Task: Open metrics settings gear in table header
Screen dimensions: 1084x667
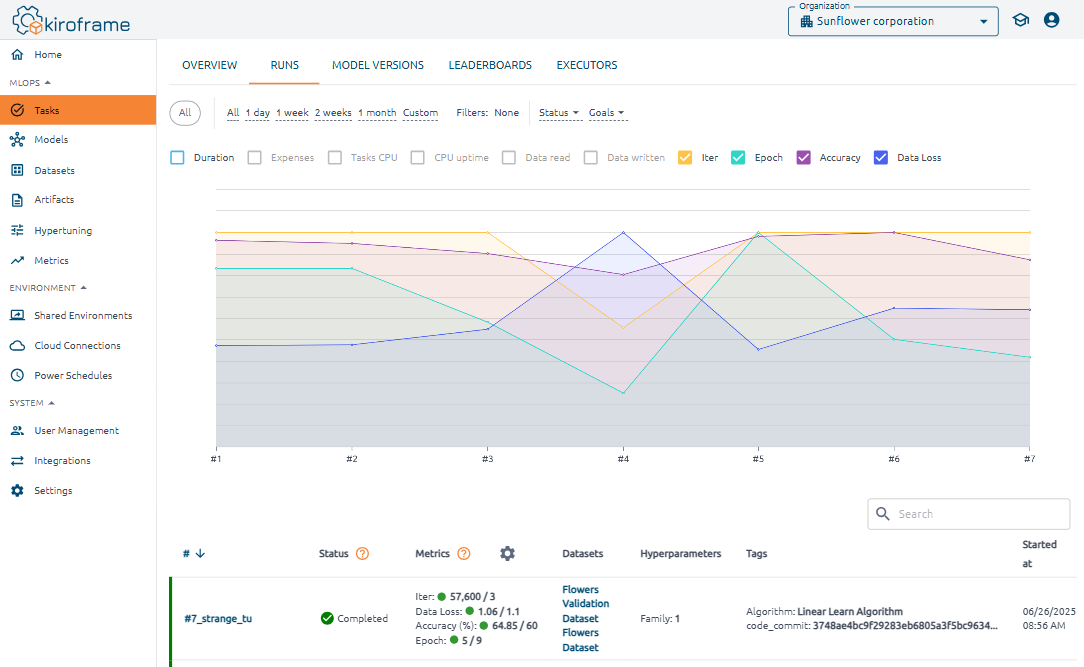Action: 507,553
